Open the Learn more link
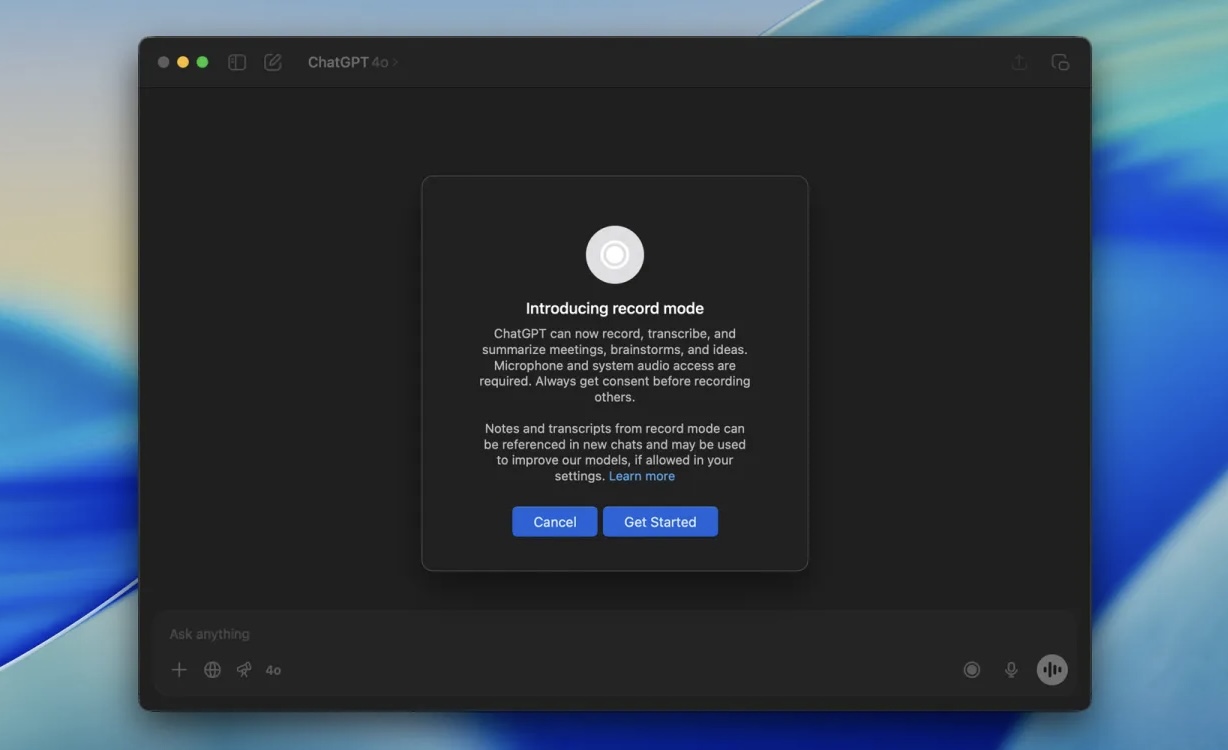Screen dimensions: 1228x750 [642, 476]
